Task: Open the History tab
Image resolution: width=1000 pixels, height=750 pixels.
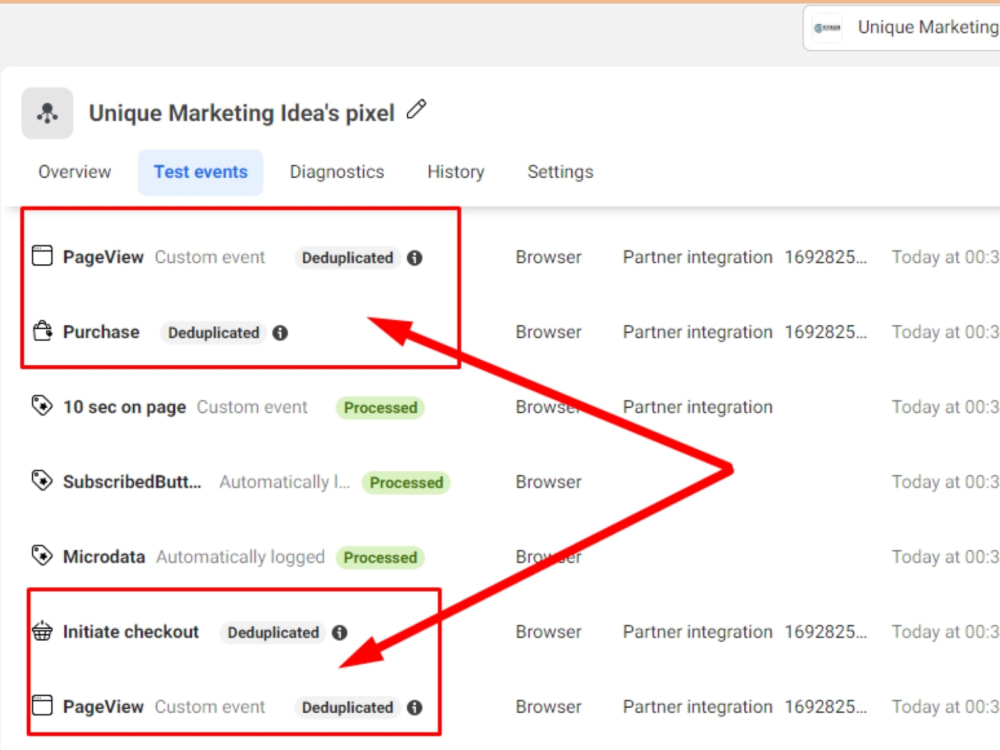Action: [455, 171]
